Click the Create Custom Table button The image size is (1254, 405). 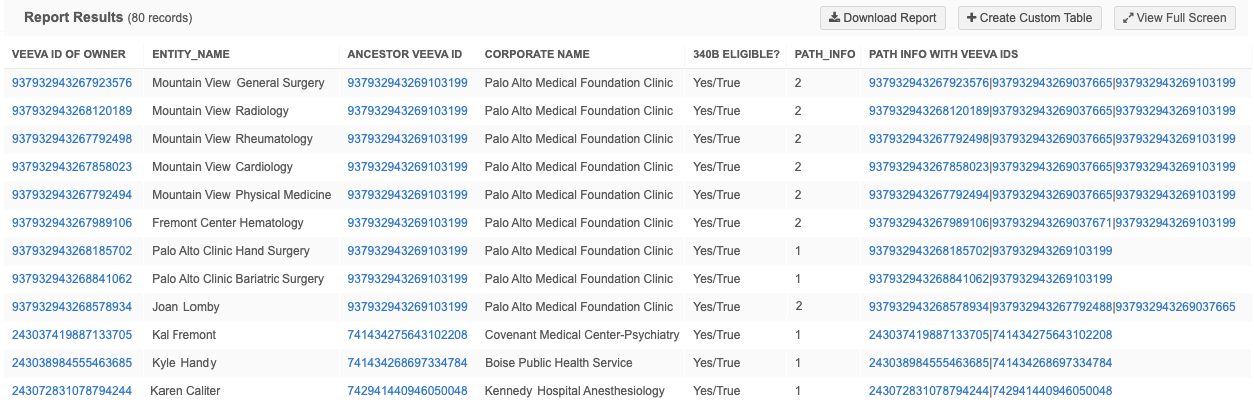tap(1030, 18)
